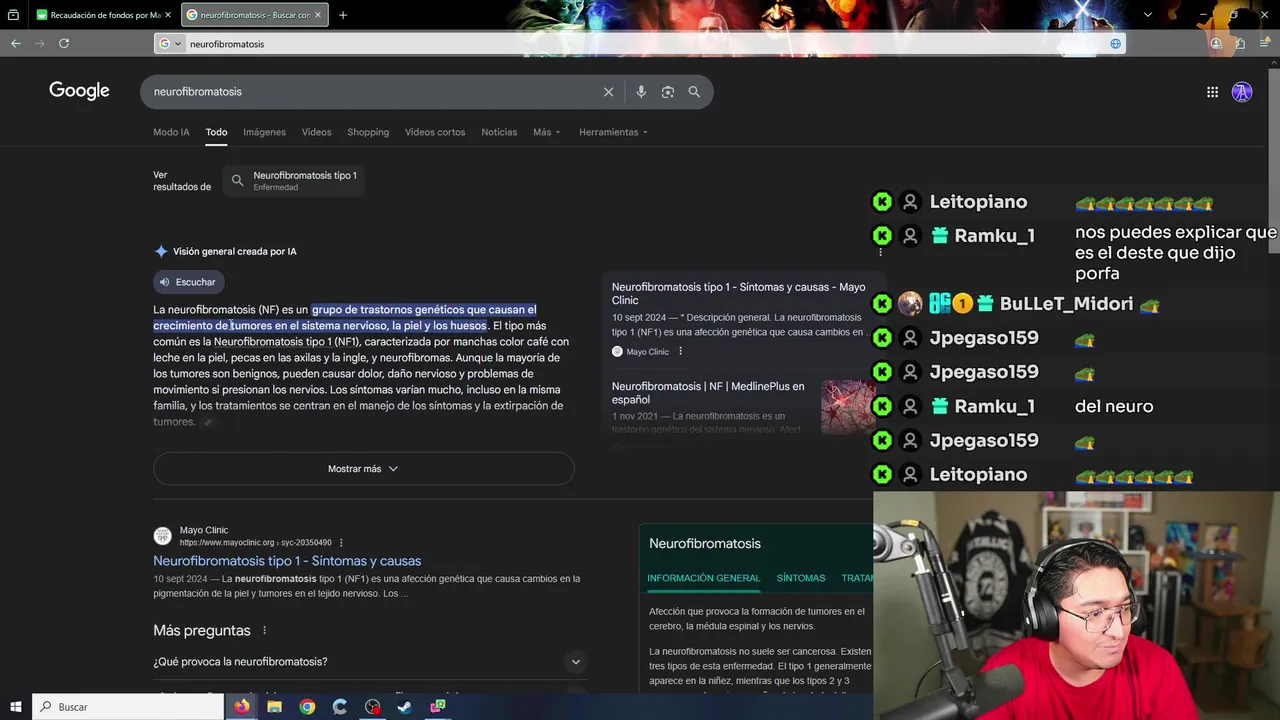This screenshot has height=720, width=1280.
Task: Reload the current page
Action: tap(64, 43)
